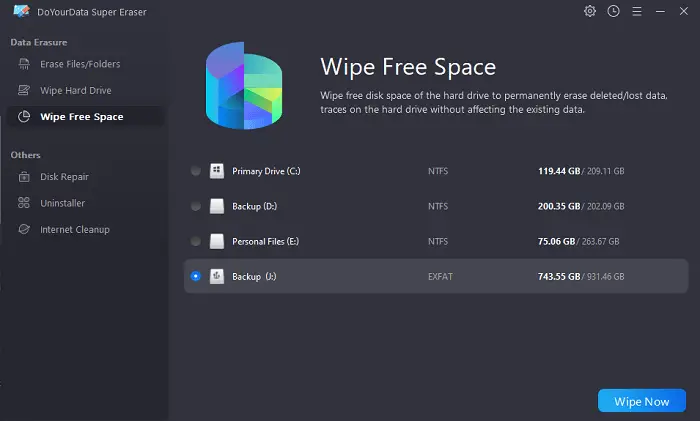Minimize the Super Eraser window
The width and height of the screenshot is (700, 421).
click(x=660, y=11)
